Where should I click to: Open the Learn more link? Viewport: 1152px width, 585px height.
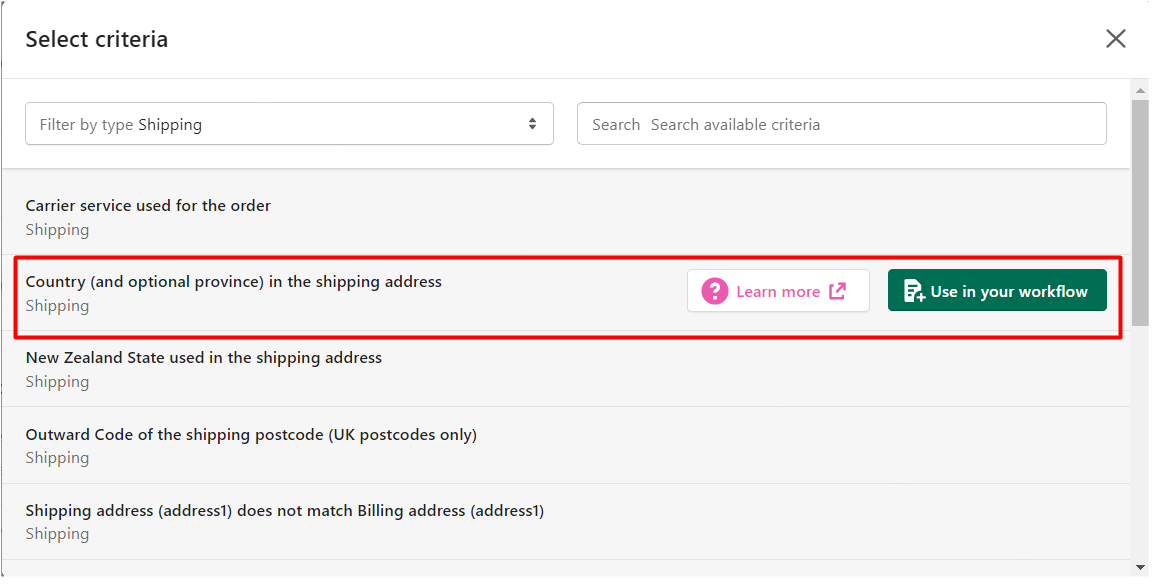(778, 291)
